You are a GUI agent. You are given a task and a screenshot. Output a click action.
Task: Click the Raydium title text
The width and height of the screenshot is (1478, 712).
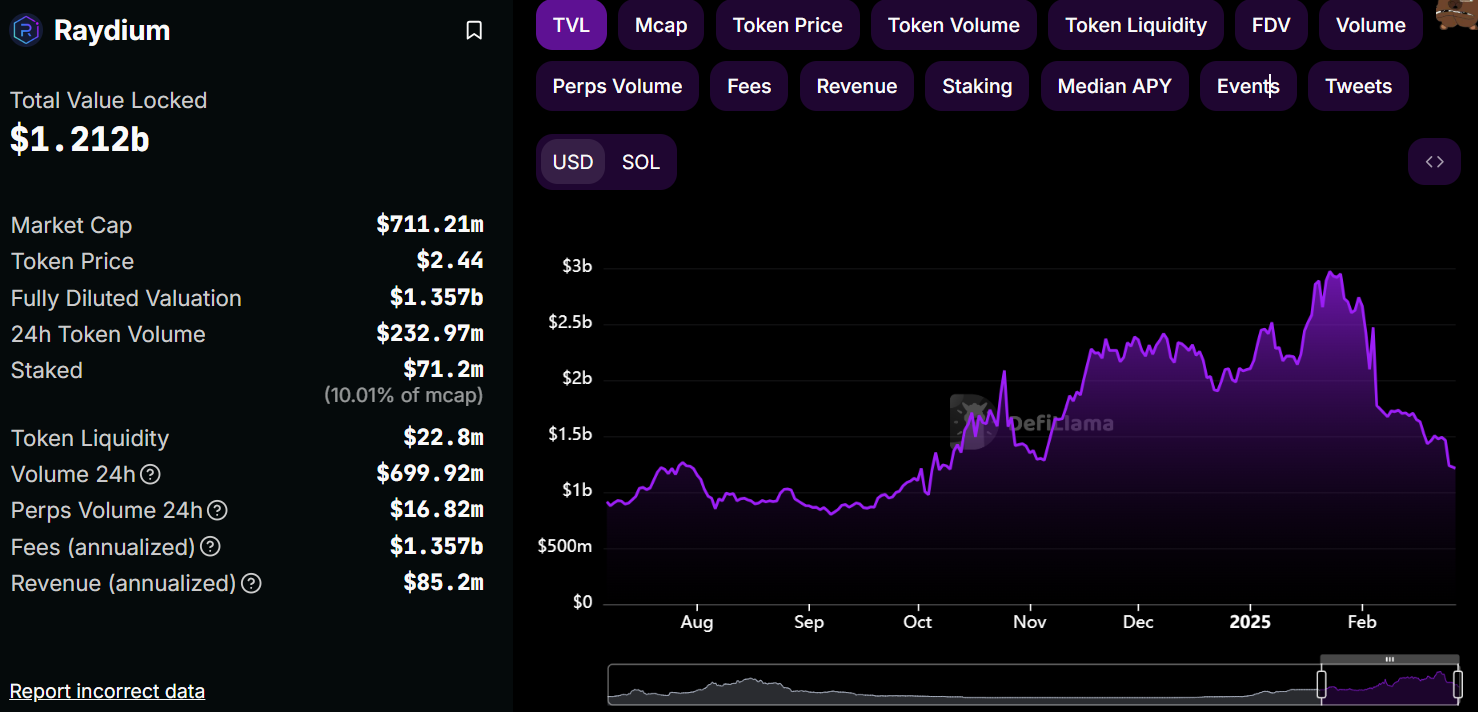(x=112, y=31)
